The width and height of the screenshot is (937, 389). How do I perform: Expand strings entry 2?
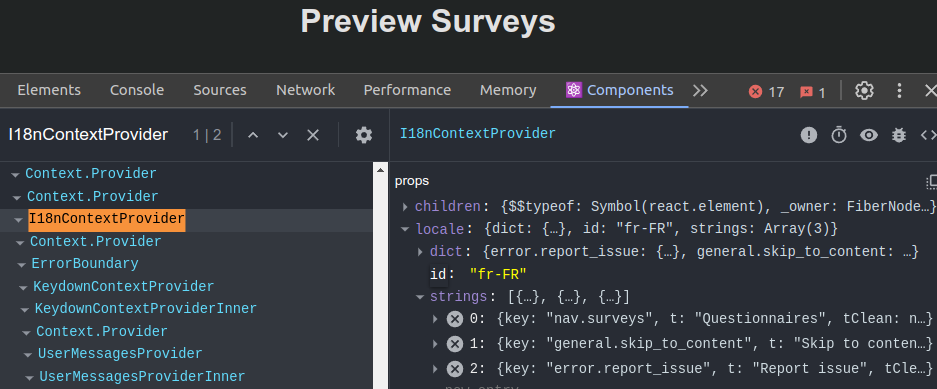coord(435,369)
